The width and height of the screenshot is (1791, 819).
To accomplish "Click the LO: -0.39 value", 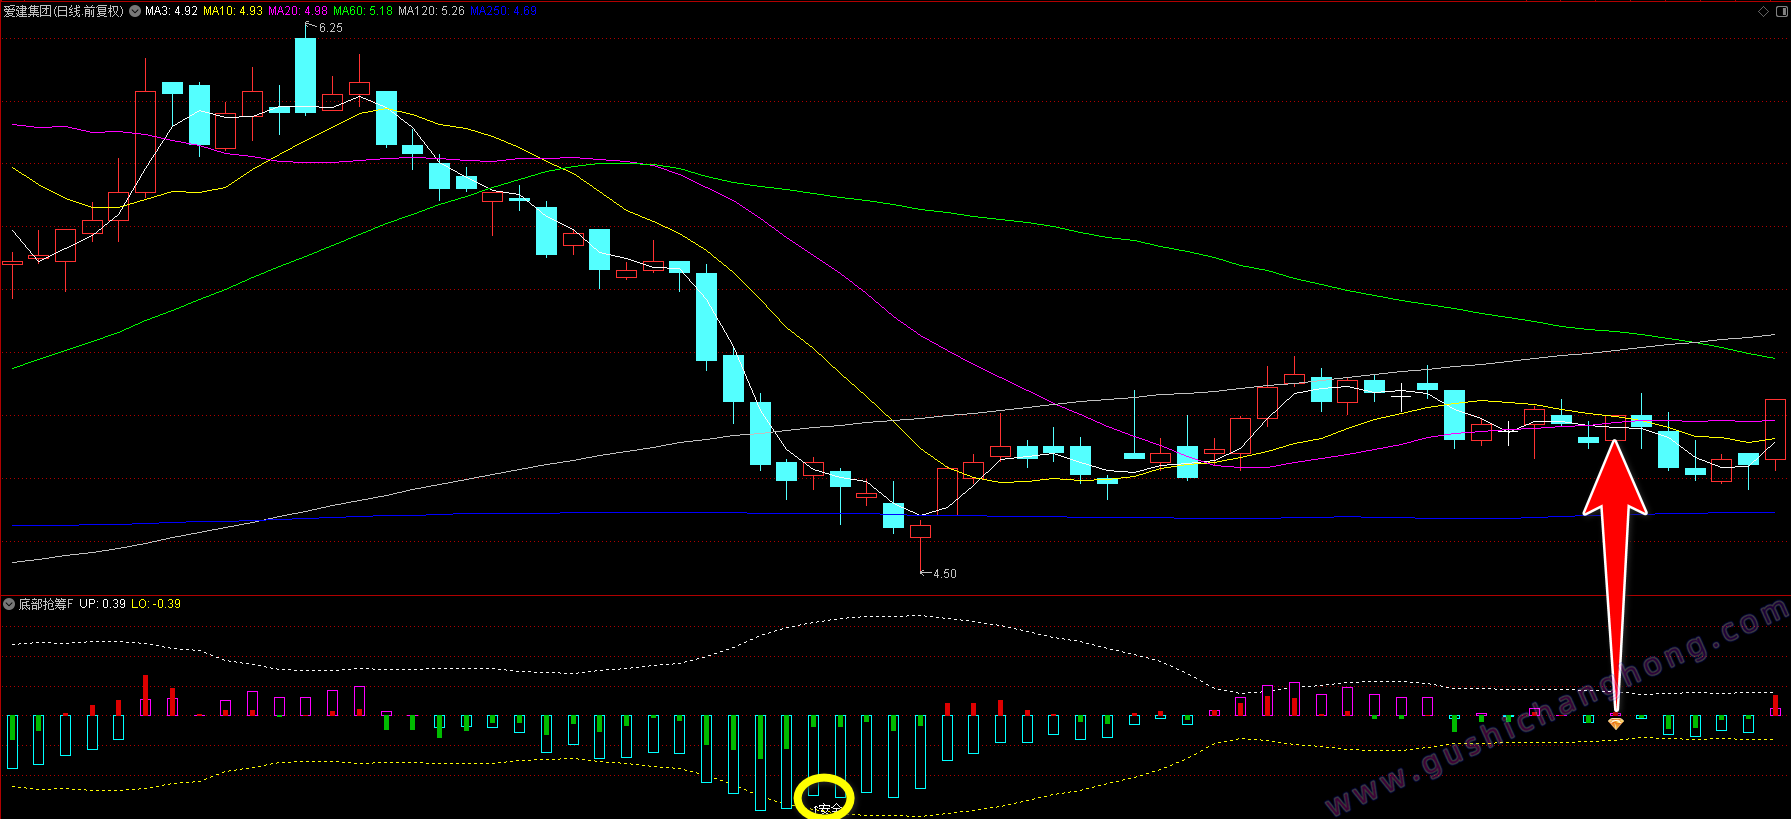I will pos(156,604).
